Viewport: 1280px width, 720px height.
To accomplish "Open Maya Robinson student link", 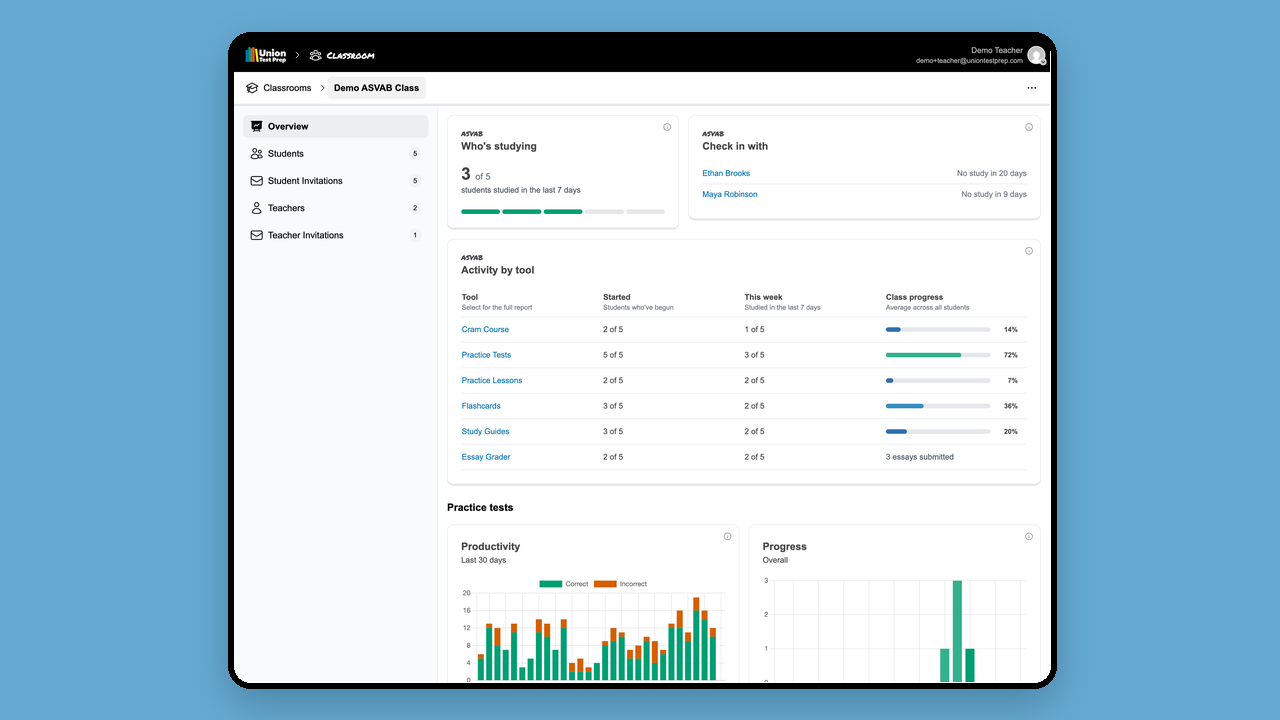I will [730, 195].
